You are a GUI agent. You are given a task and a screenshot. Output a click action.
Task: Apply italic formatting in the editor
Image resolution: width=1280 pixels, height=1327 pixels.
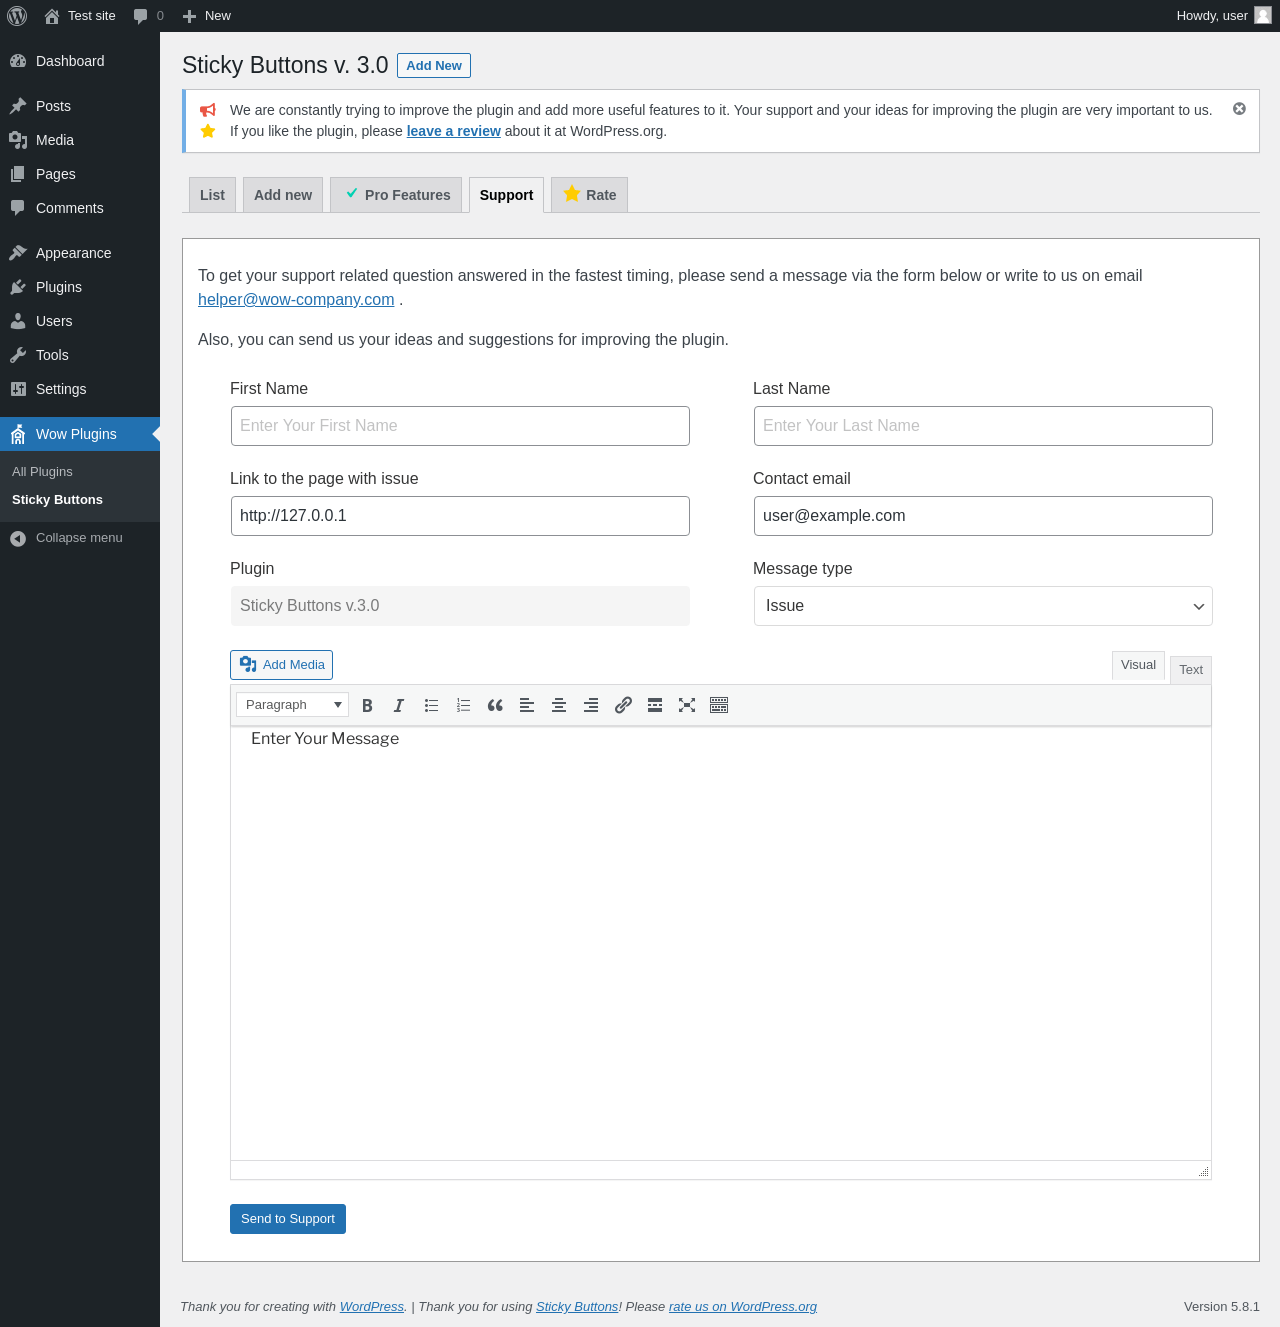coord(399,705)
